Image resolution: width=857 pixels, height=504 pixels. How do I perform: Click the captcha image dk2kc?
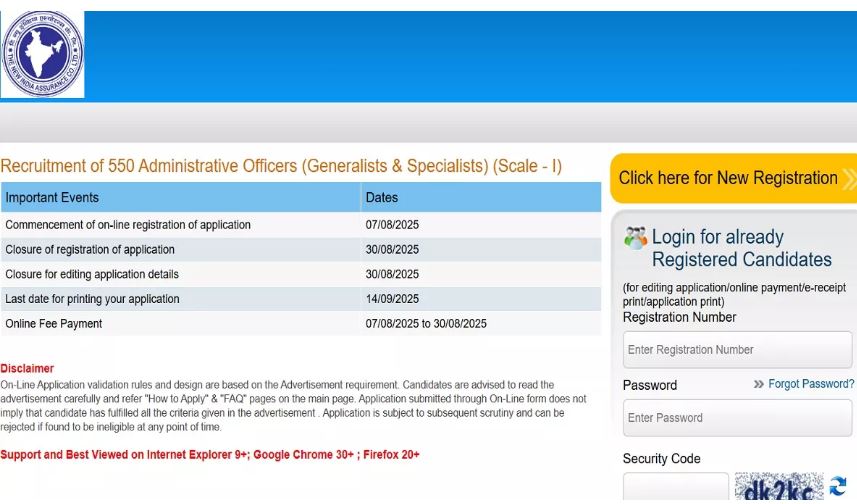(x=779, y=487)
